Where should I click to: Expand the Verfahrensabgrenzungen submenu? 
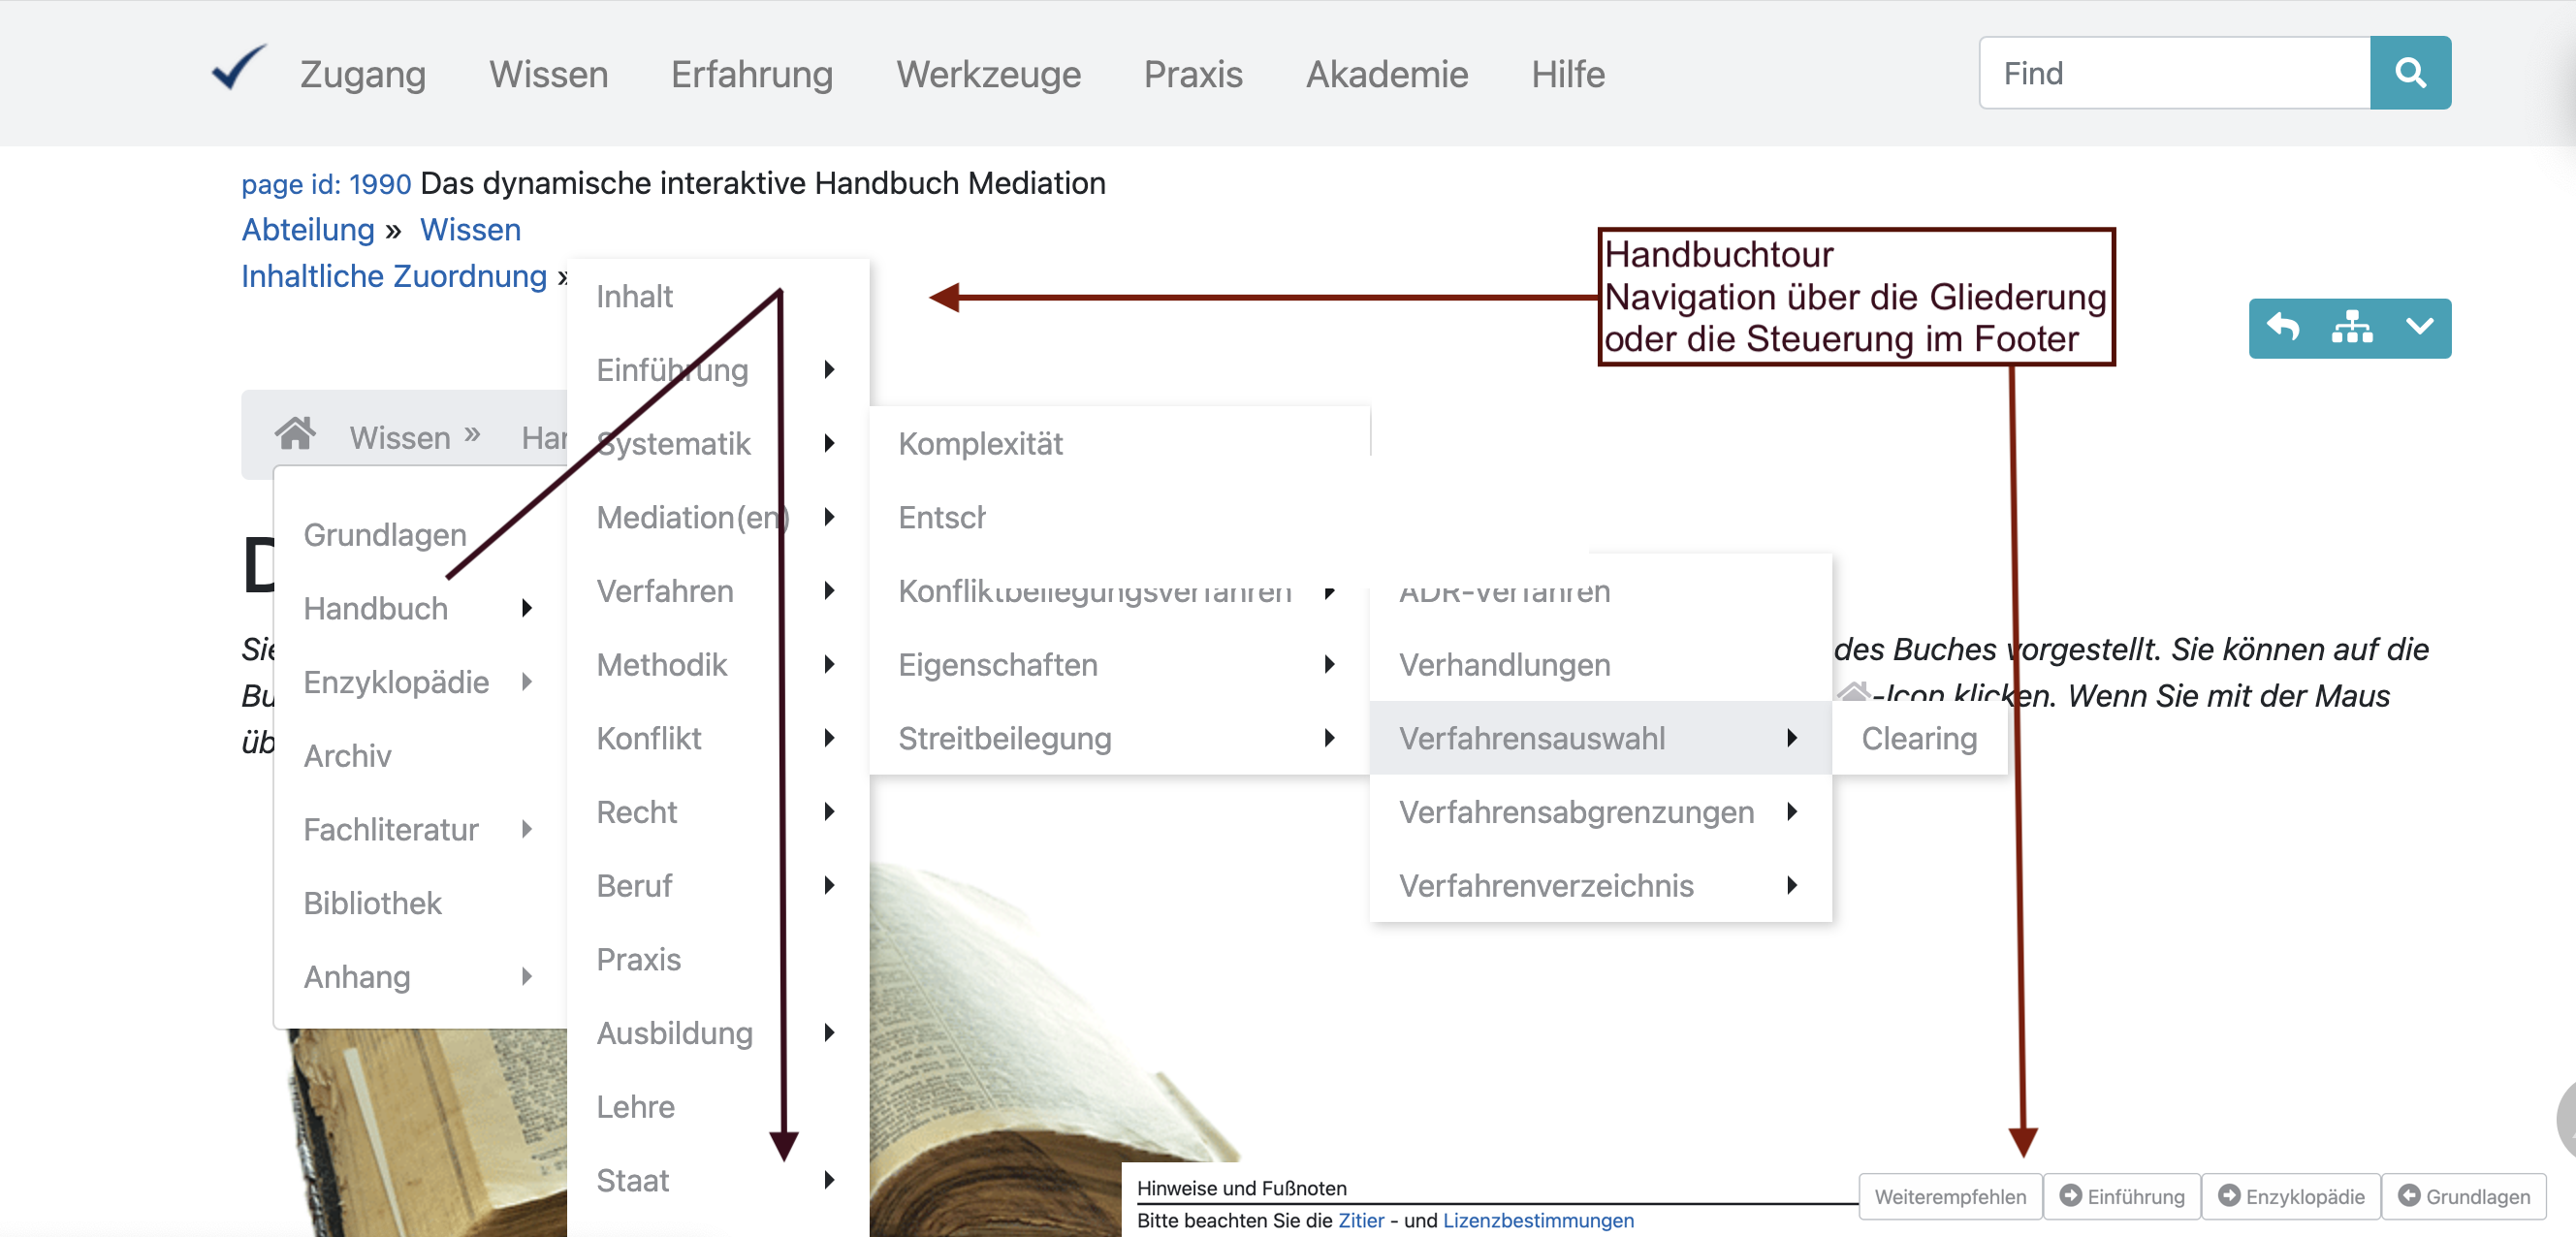(x=1791, y=811)
